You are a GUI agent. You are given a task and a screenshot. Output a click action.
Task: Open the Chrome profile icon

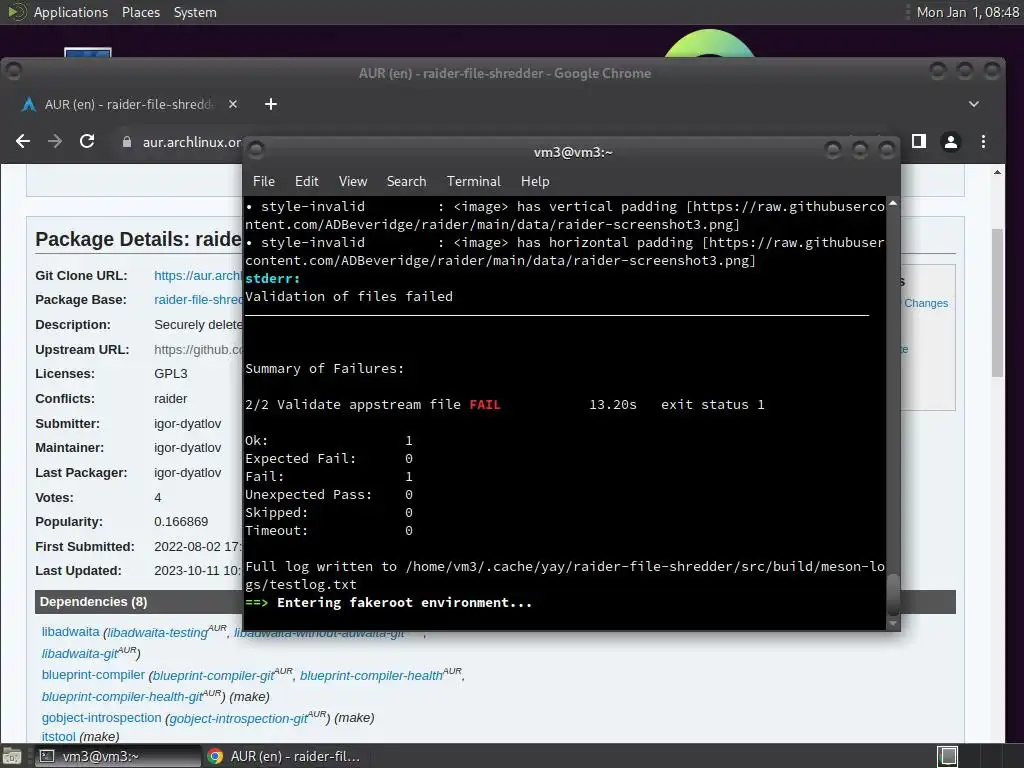(x=951, y=141)
